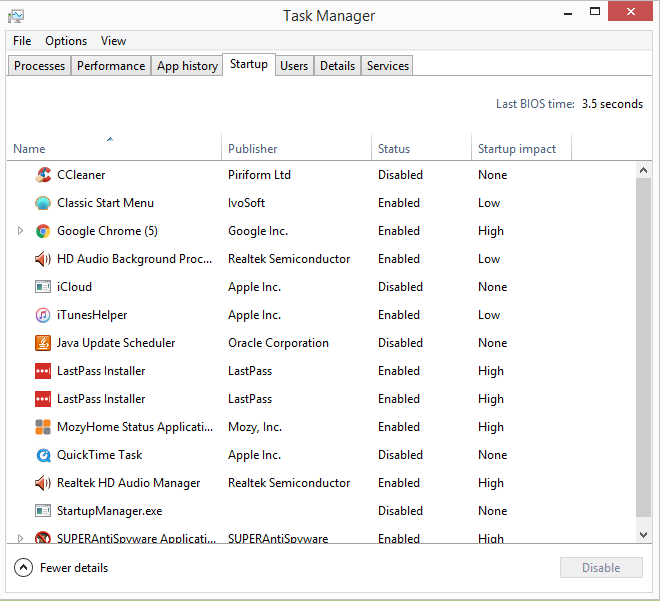Click the scrollbar down arrow
The height and width of the screenshot is (601, 660).
(643, 535)
